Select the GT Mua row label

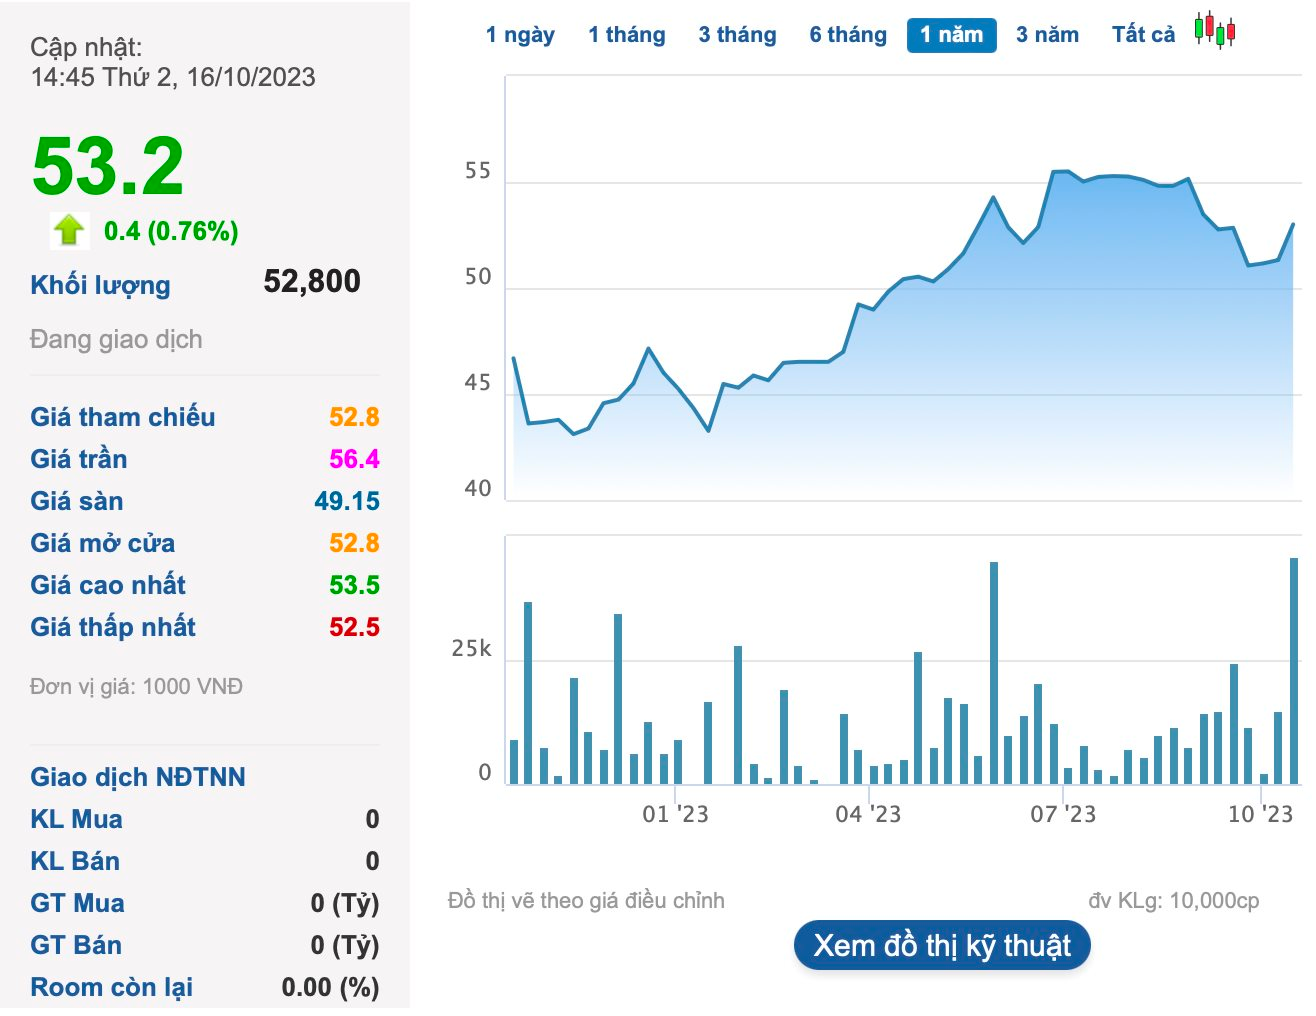click(x=77, y=903)
